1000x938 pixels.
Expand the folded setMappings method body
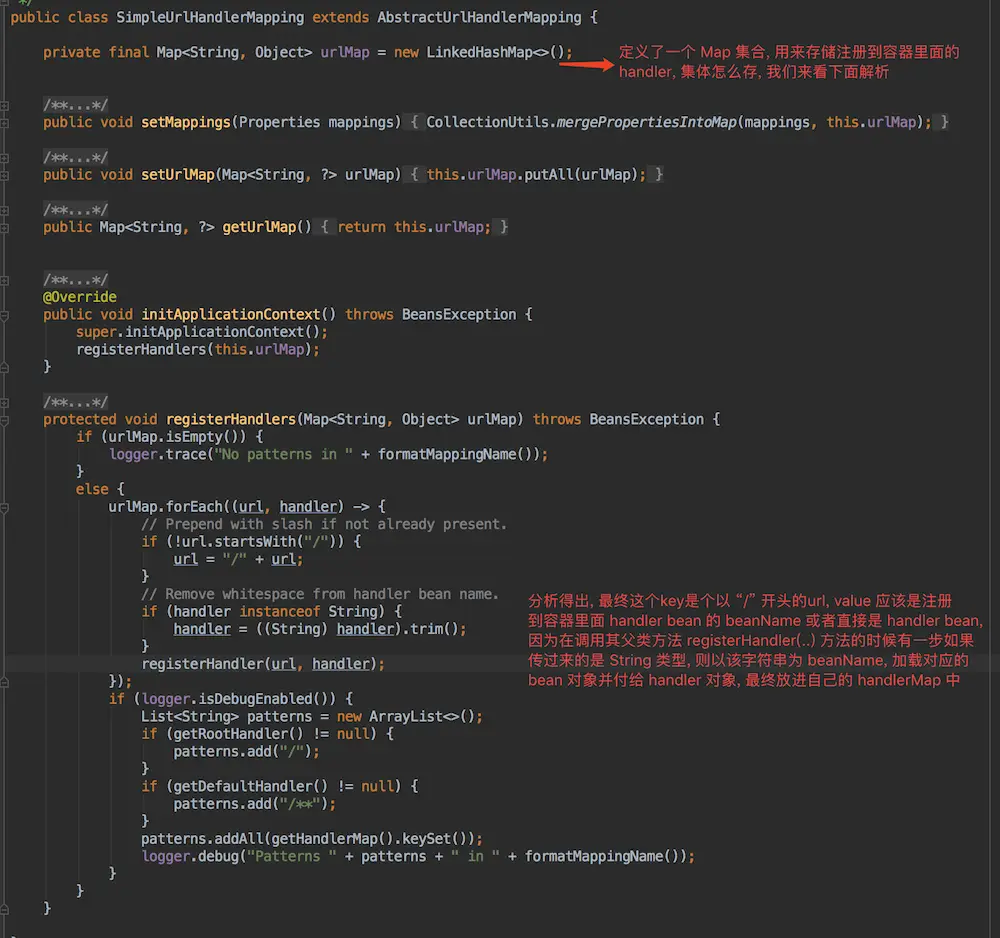tap(415, 122)
